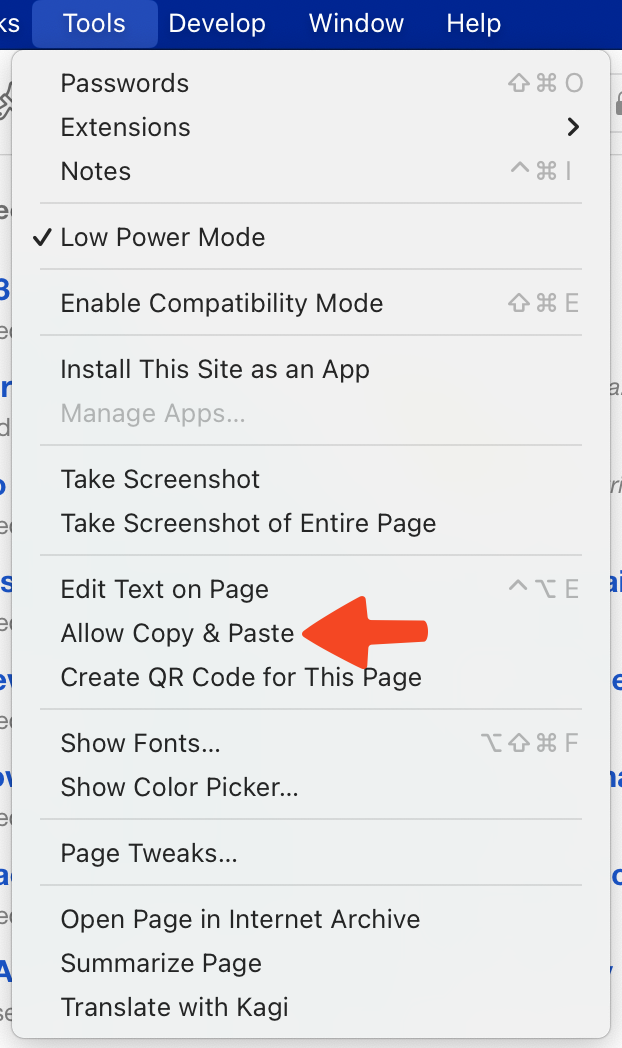Choose Passwords from the Tools menu

coord(311,84)
